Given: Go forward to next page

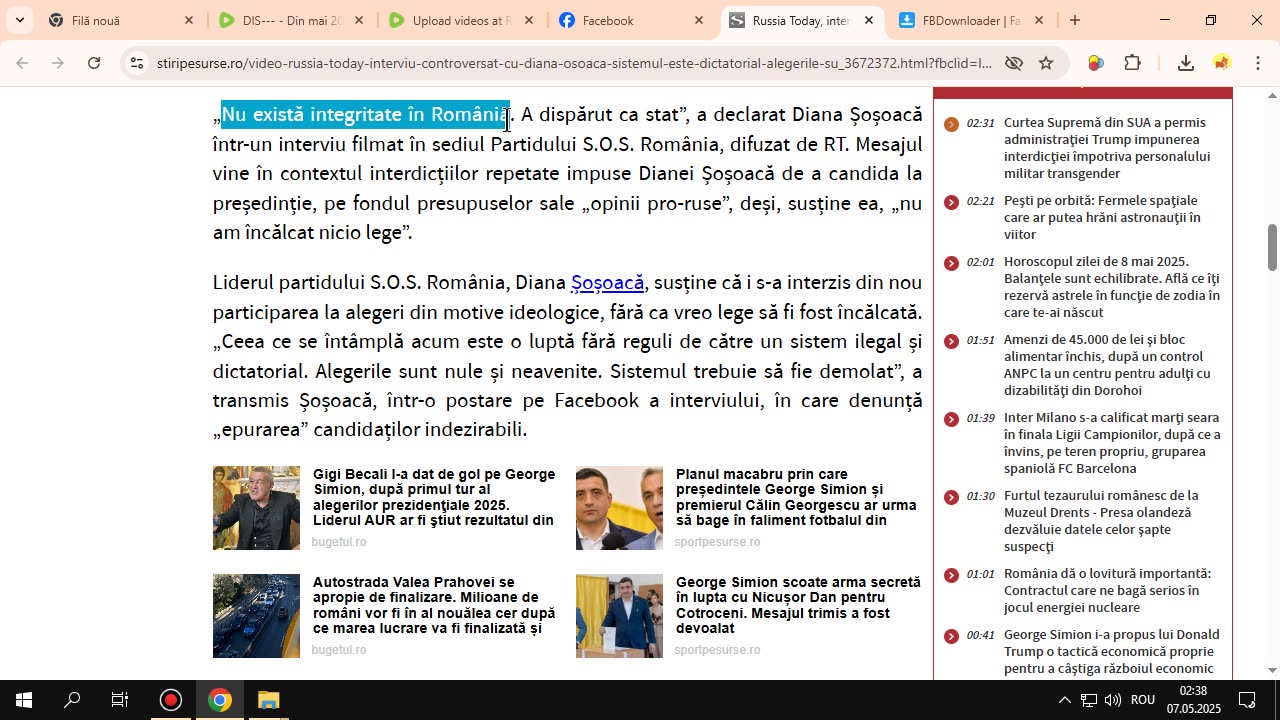Looking at the screenshot, I should (58, 63).
